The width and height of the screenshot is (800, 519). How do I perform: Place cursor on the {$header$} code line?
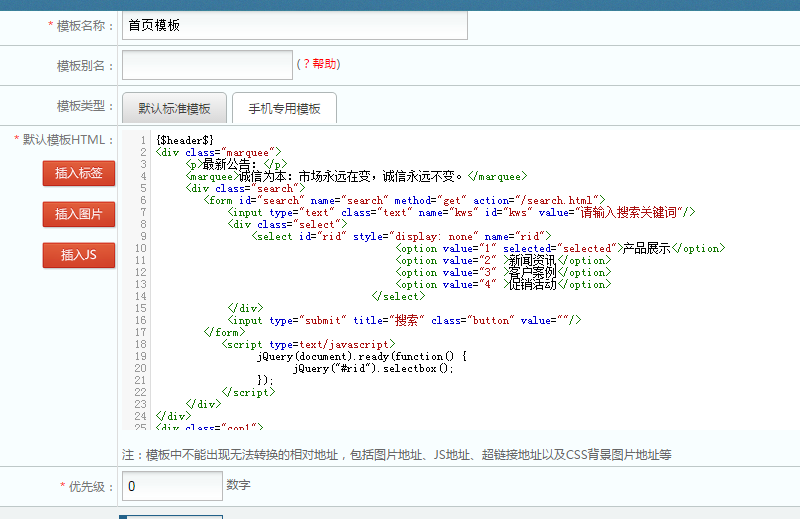(x=185, y=140)
